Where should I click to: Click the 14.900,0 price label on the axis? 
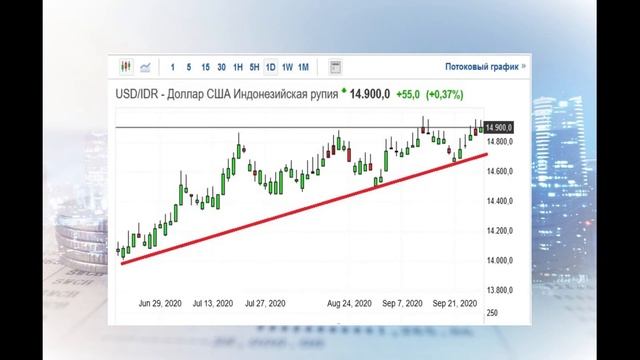pos(498,128)
